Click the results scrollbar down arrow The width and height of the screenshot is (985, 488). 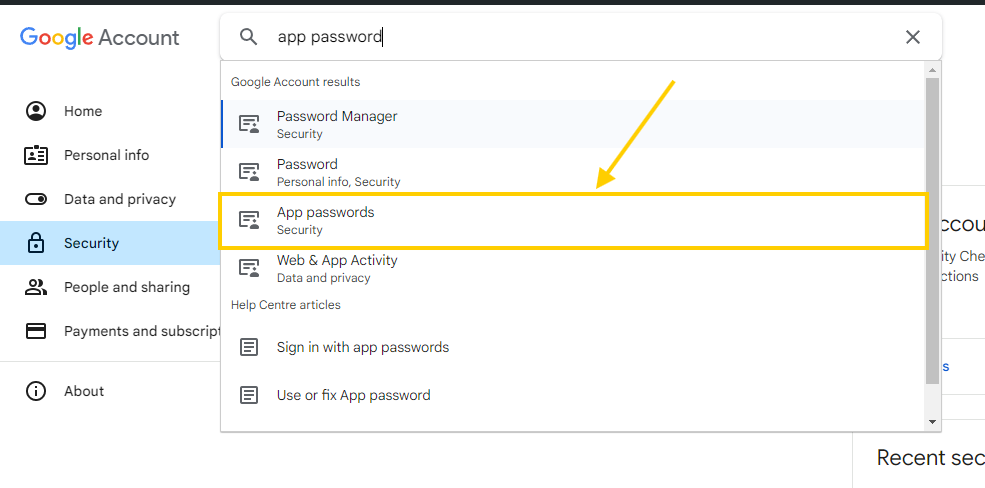[x=932, y=422]
